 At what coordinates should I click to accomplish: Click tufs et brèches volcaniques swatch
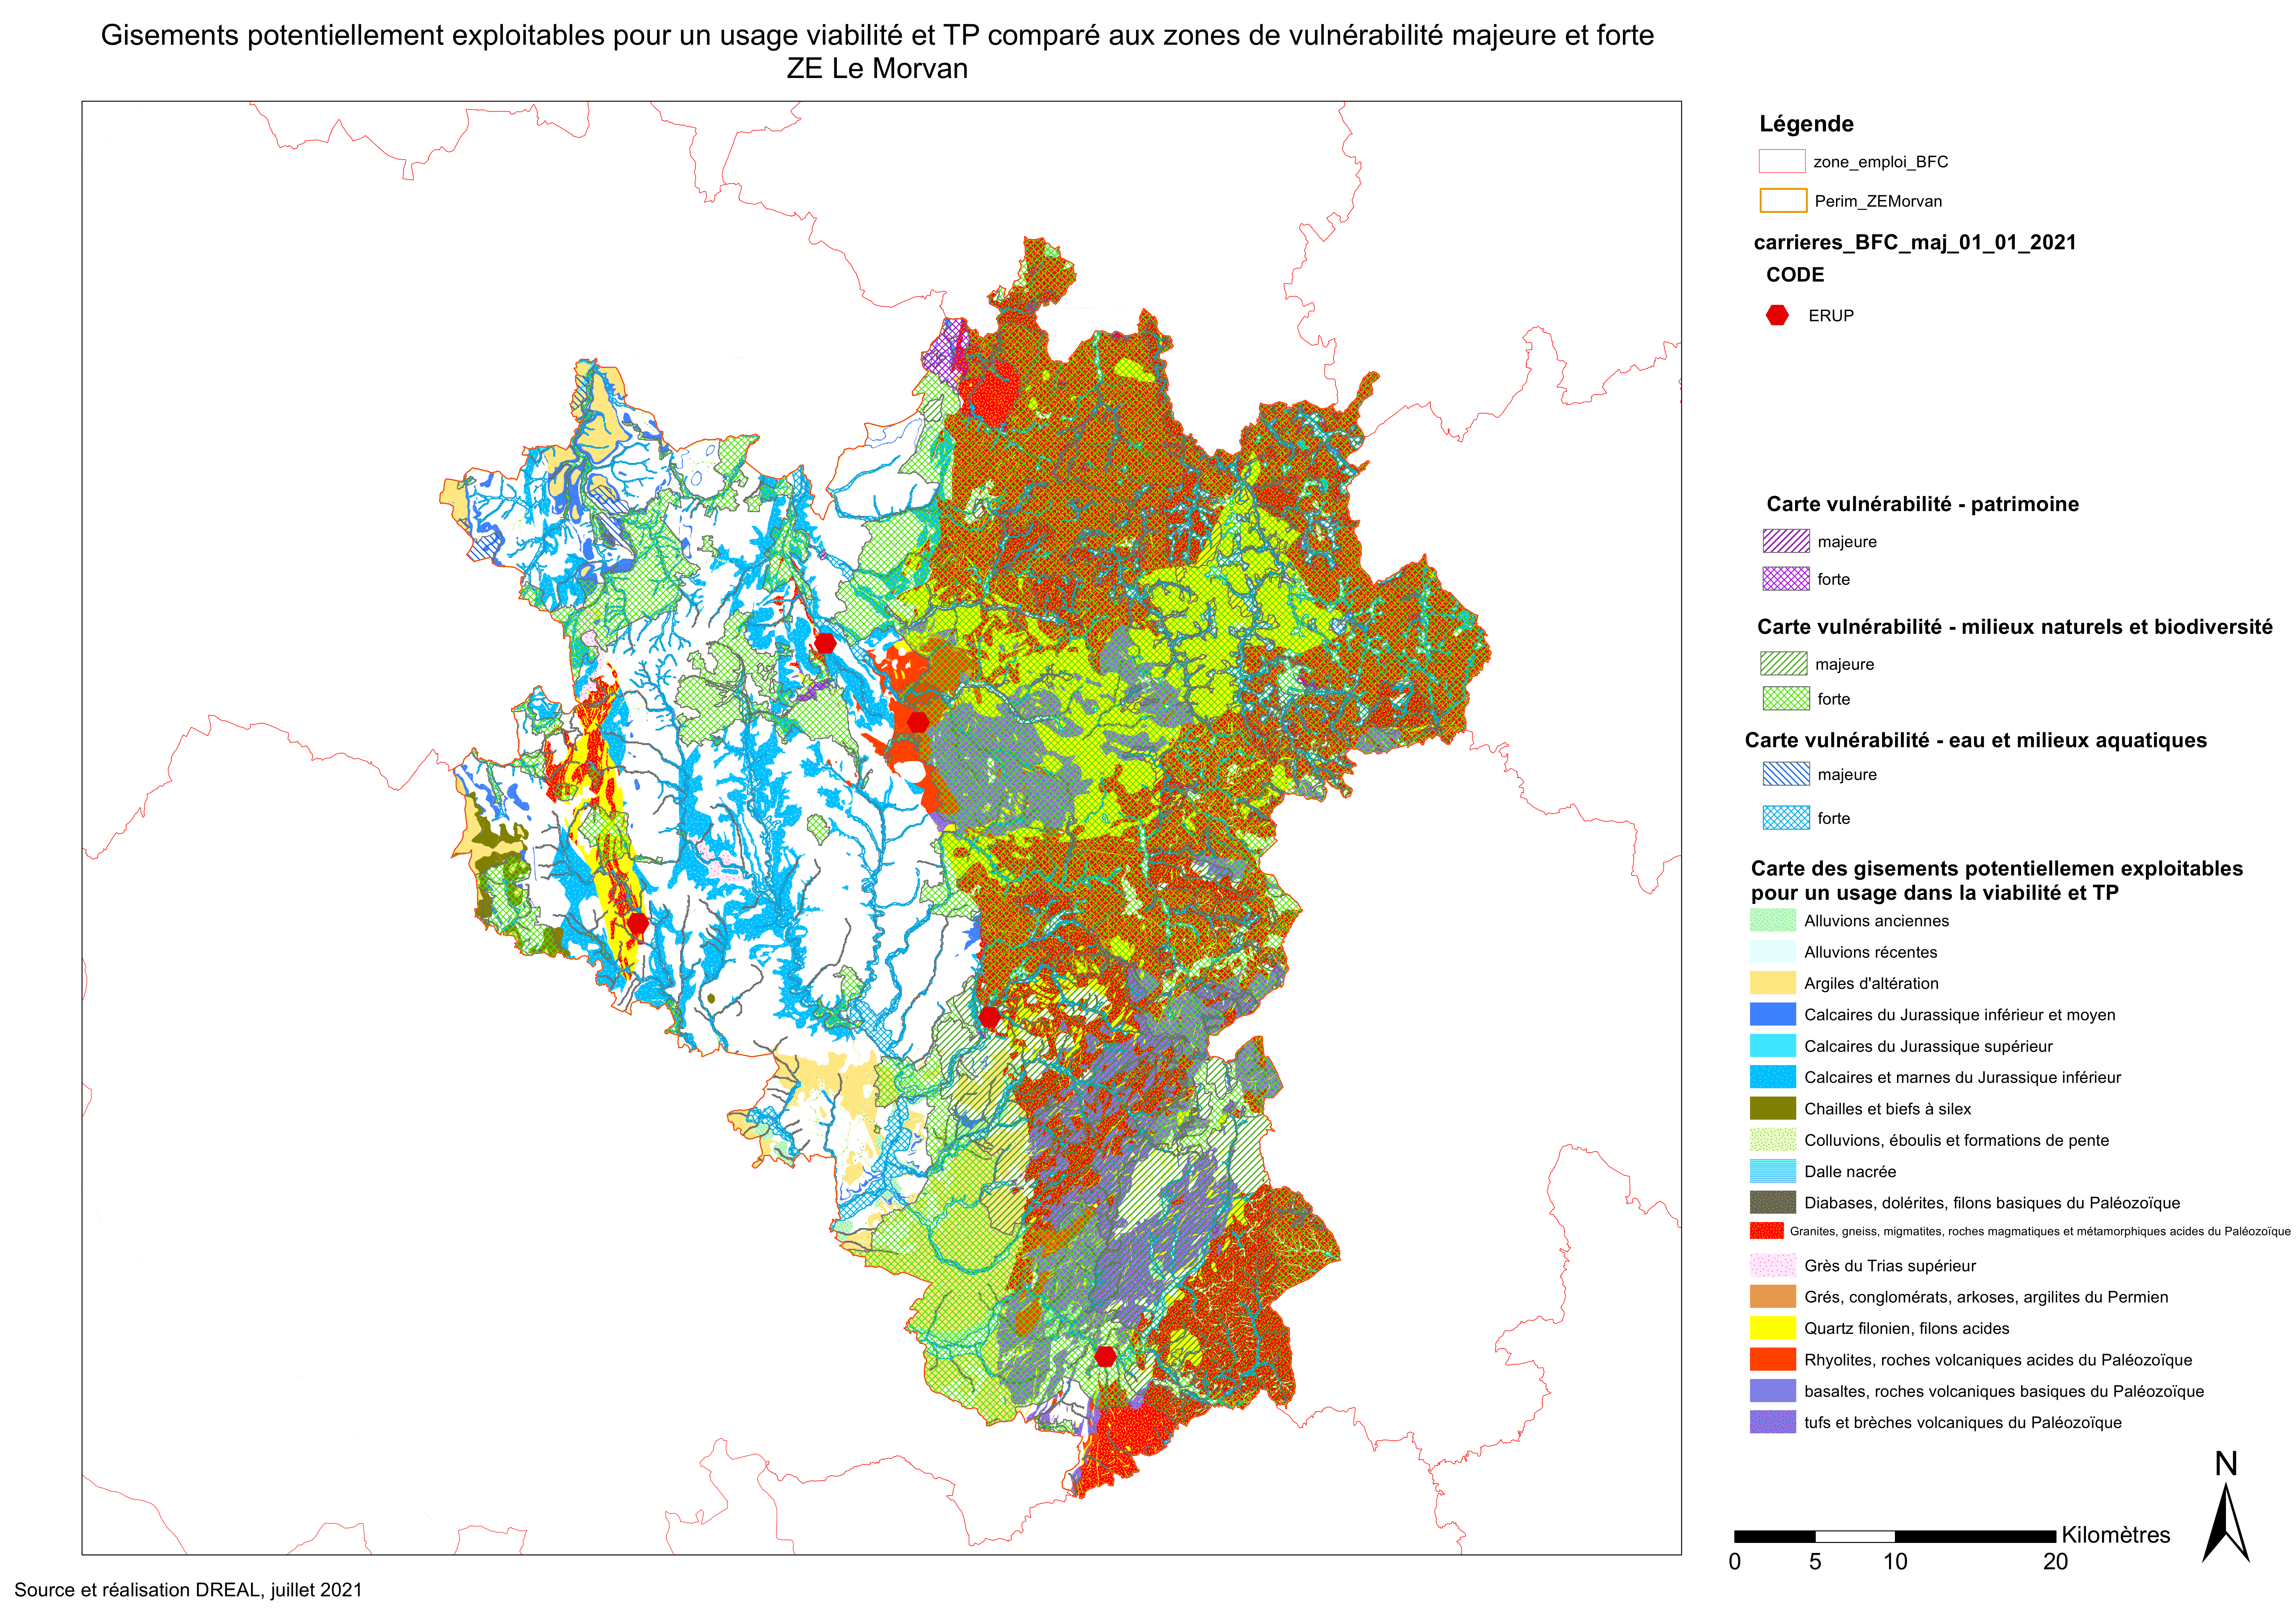pyautogui.click(x=1773, y=1422)
